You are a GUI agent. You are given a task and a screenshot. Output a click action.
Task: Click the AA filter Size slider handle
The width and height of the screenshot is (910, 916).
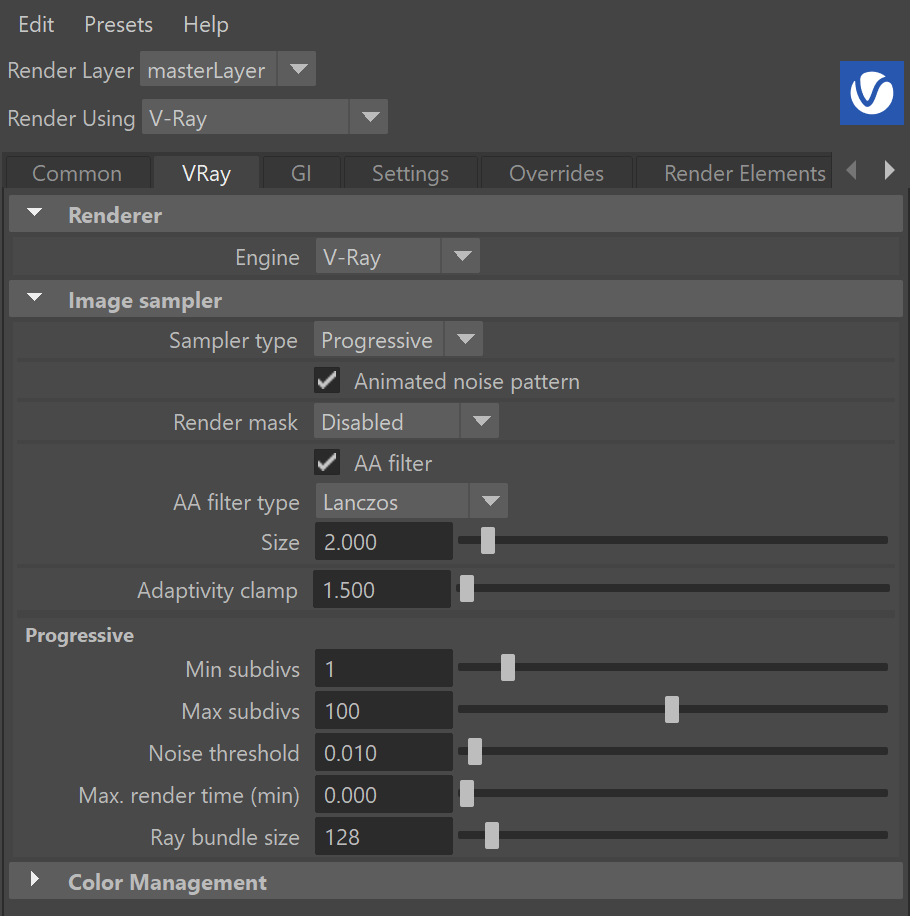coord(488,540)
